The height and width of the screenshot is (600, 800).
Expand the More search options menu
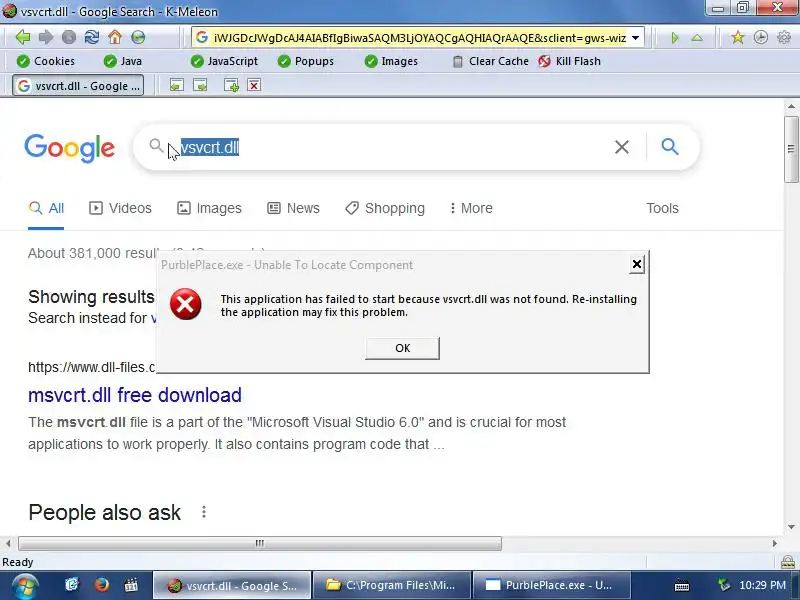point(471,208)
